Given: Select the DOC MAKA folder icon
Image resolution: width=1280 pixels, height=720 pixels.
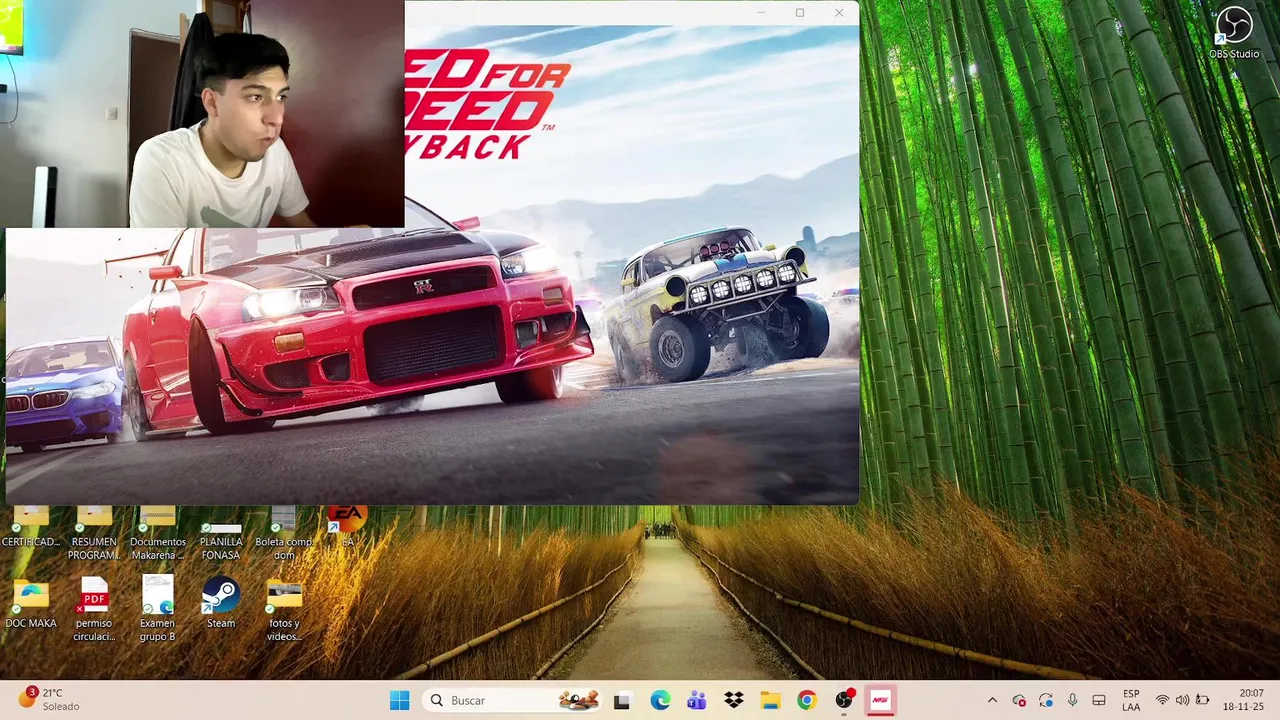Looking at the screenshot, I should (31, 603).
